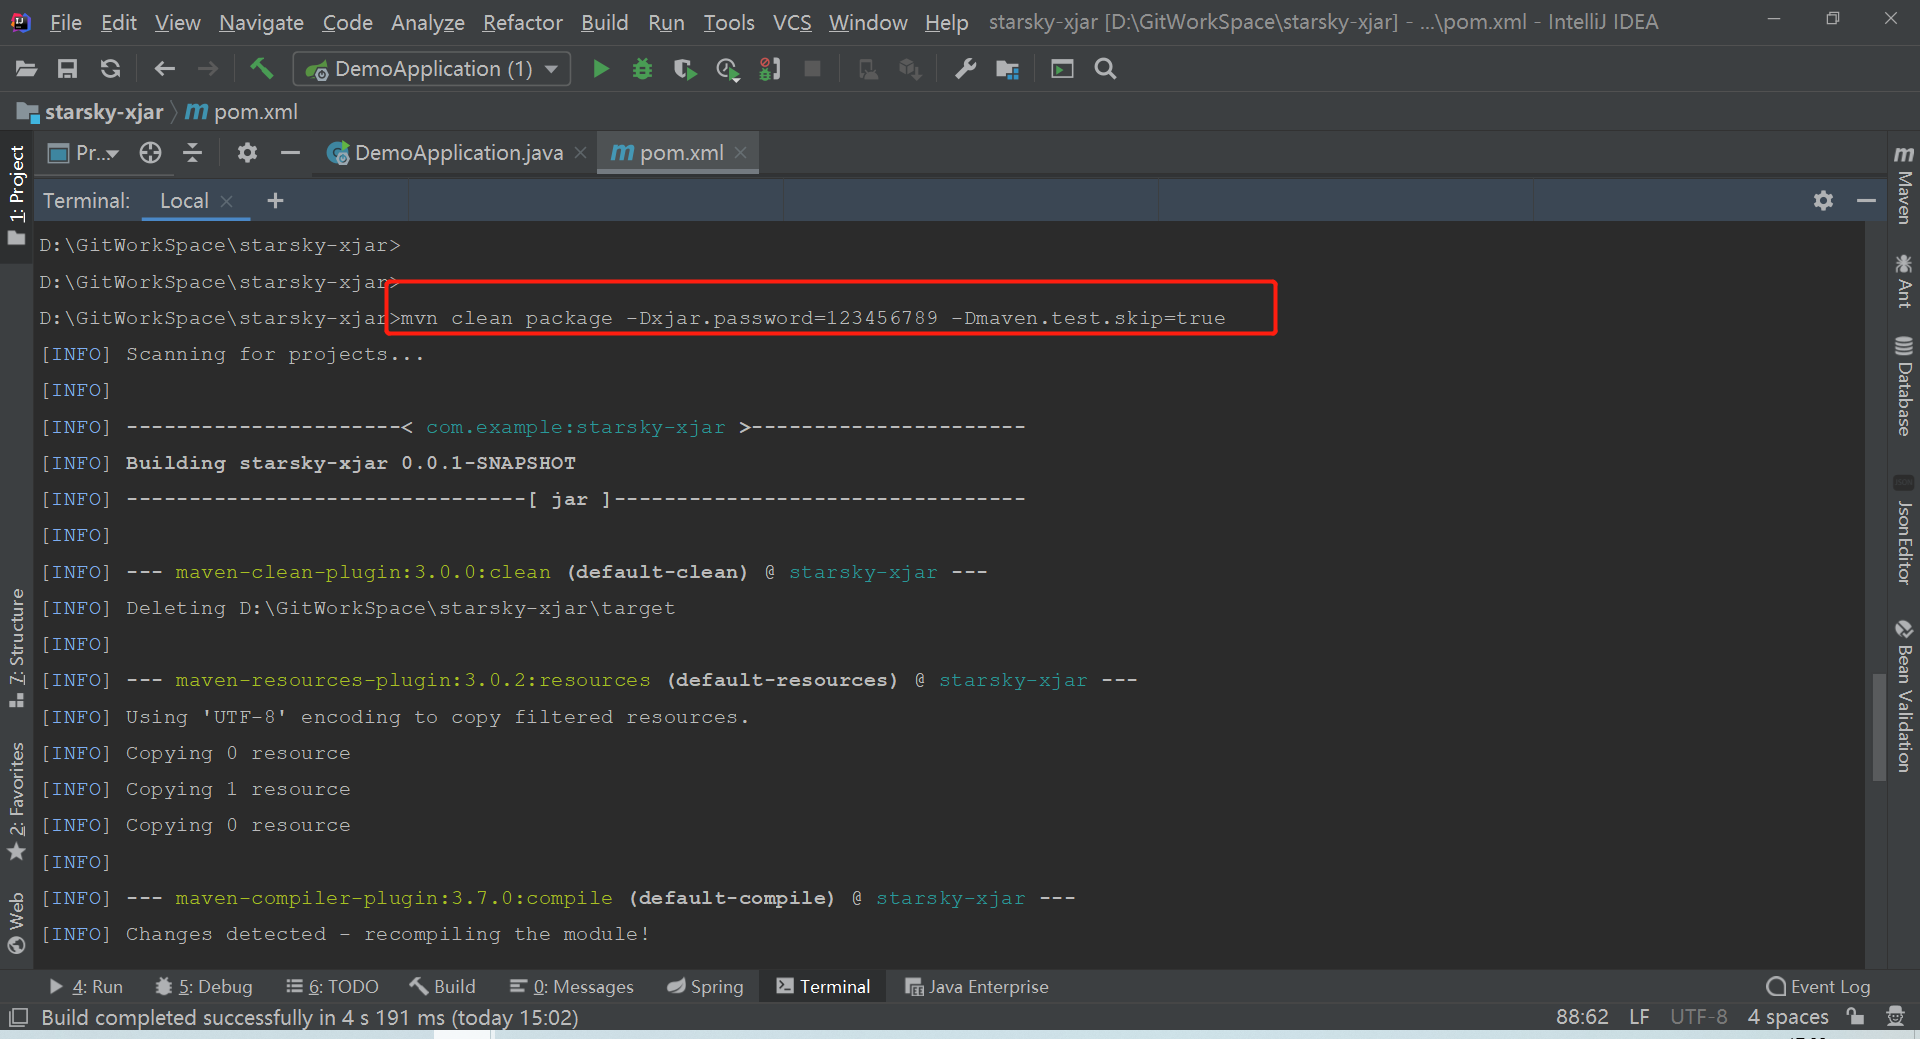Viewport: 1920px width, 1039px height.
Task: Toggle the Maven side panel
Action: point(1904,185)
